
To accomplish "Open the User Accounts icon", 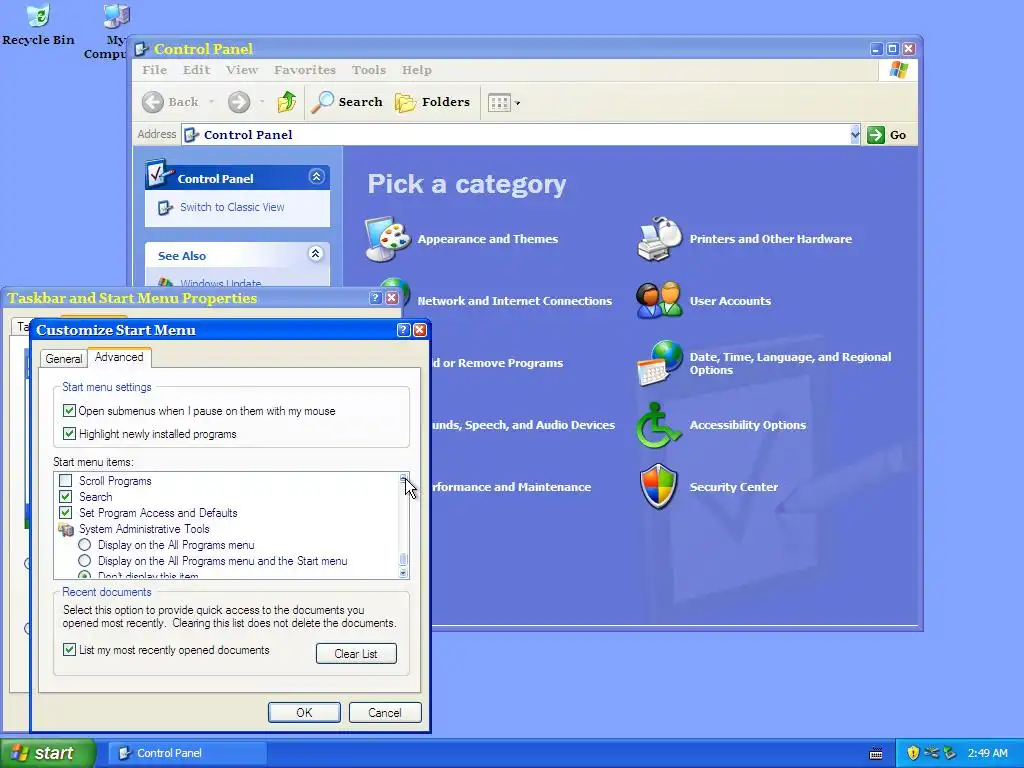I will pos(659,300).
